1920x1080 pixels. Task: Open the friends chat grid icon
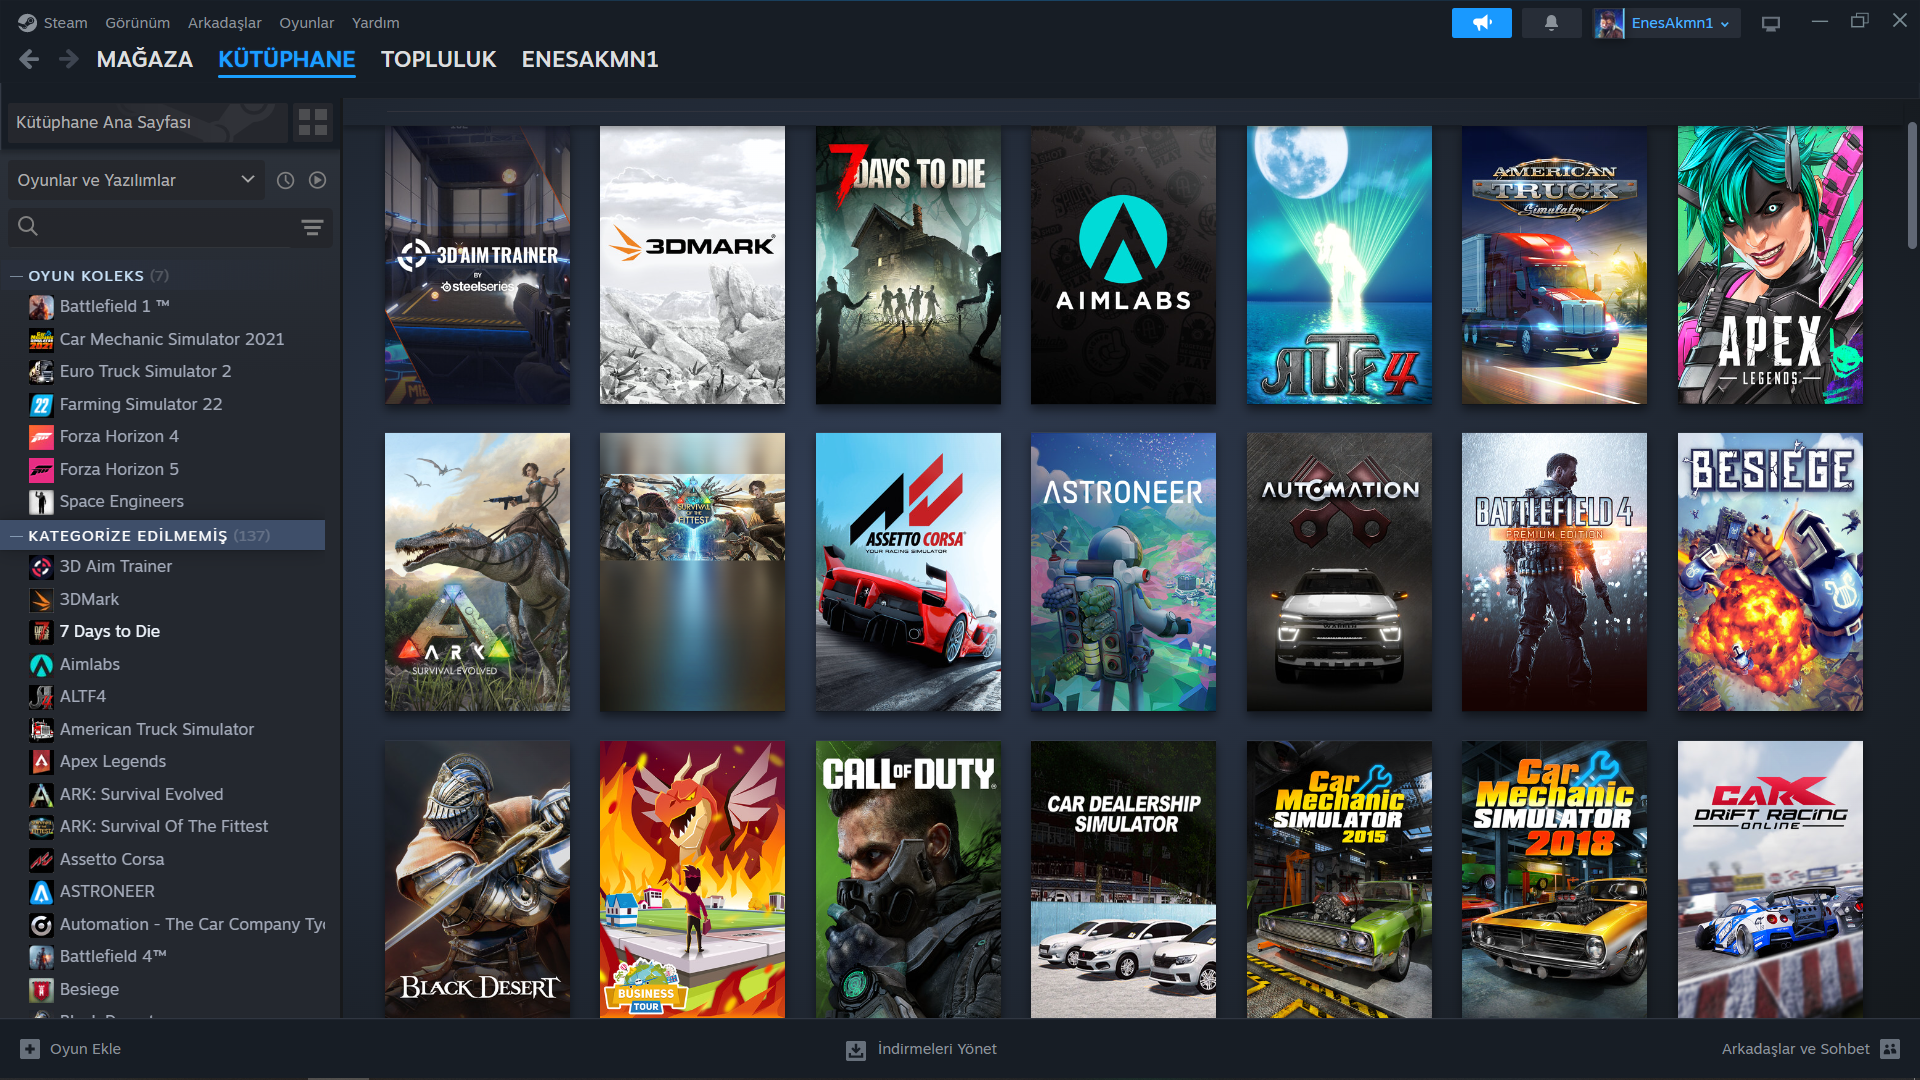tap(1889, 1049)
